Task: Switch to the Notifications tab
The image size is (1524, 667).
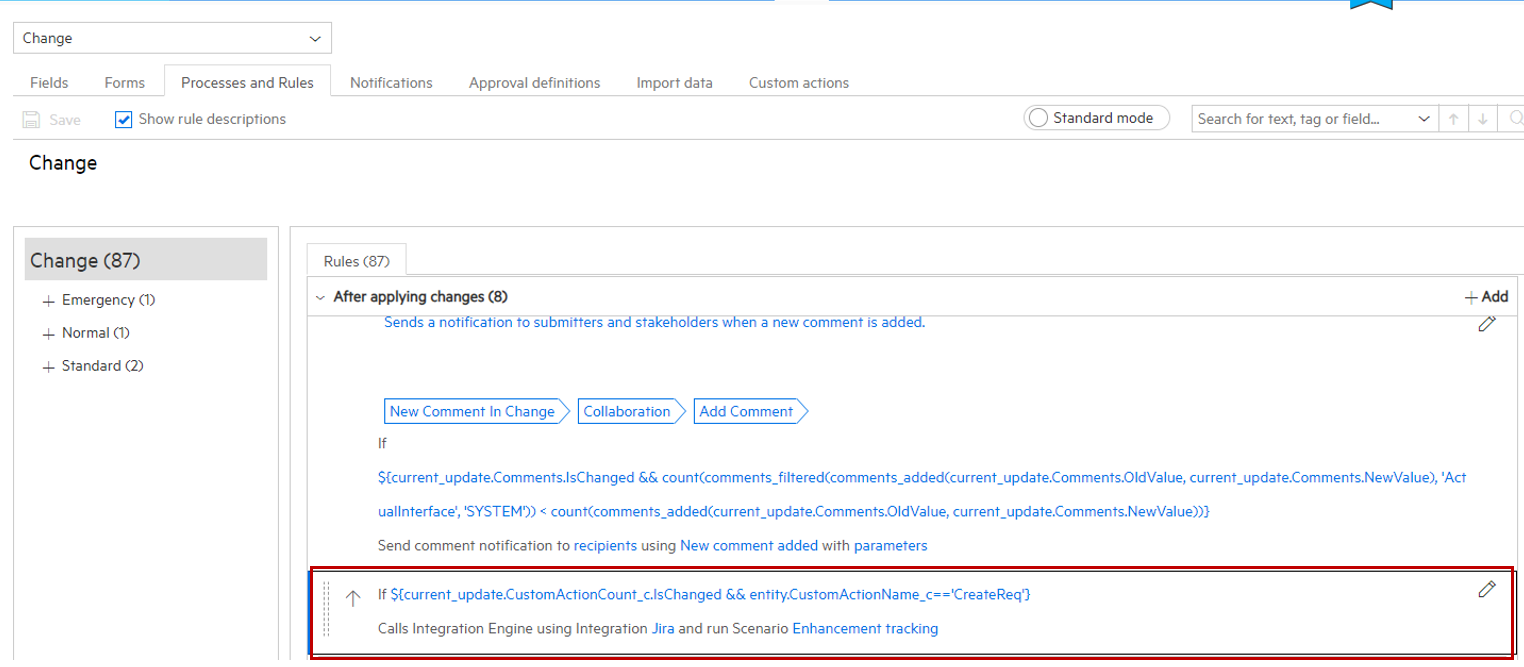Action: (390, 83)
